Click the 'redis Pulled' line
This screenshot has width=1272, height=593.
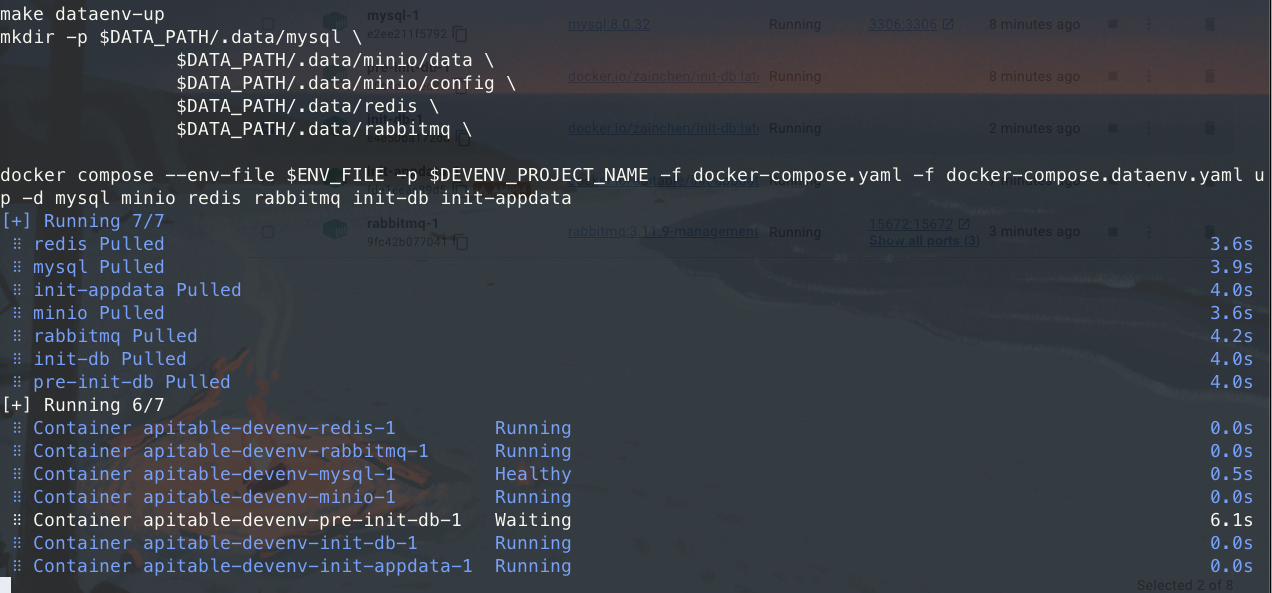pyautogui.click(x=99, y=244)
